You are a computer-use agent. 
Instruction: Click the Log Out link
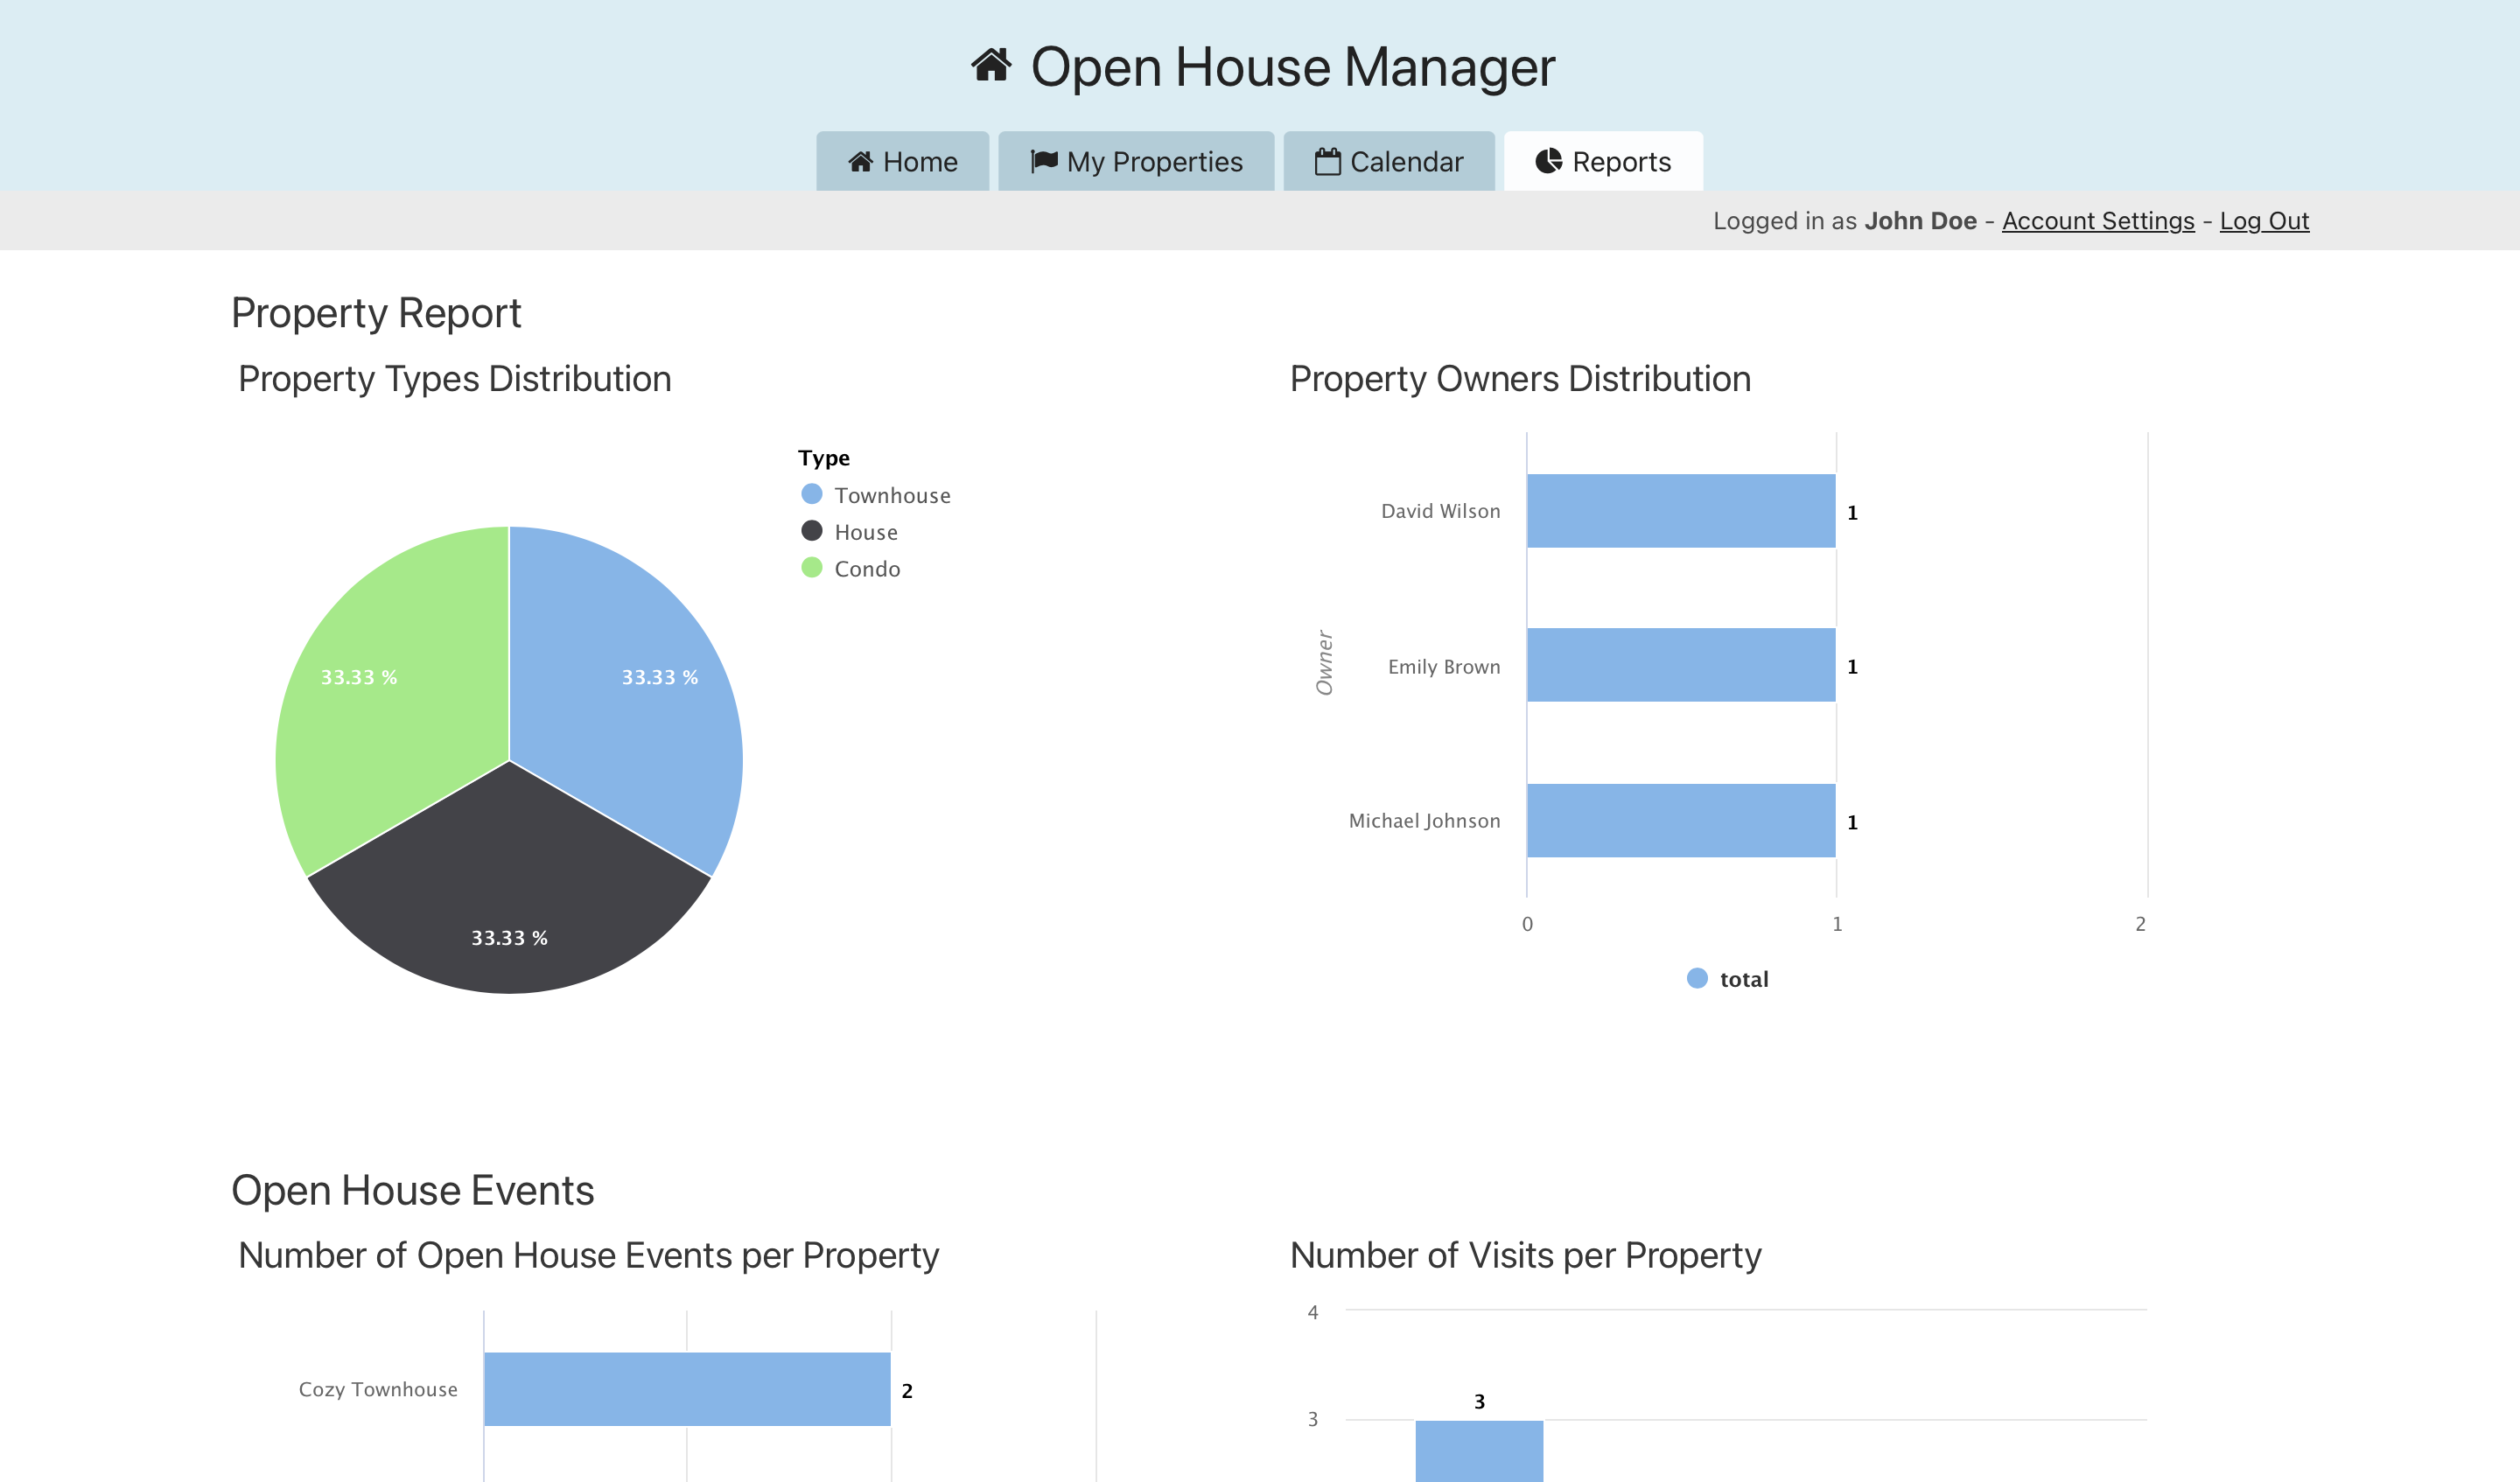pyautogui.click(x=2264, y=221)
